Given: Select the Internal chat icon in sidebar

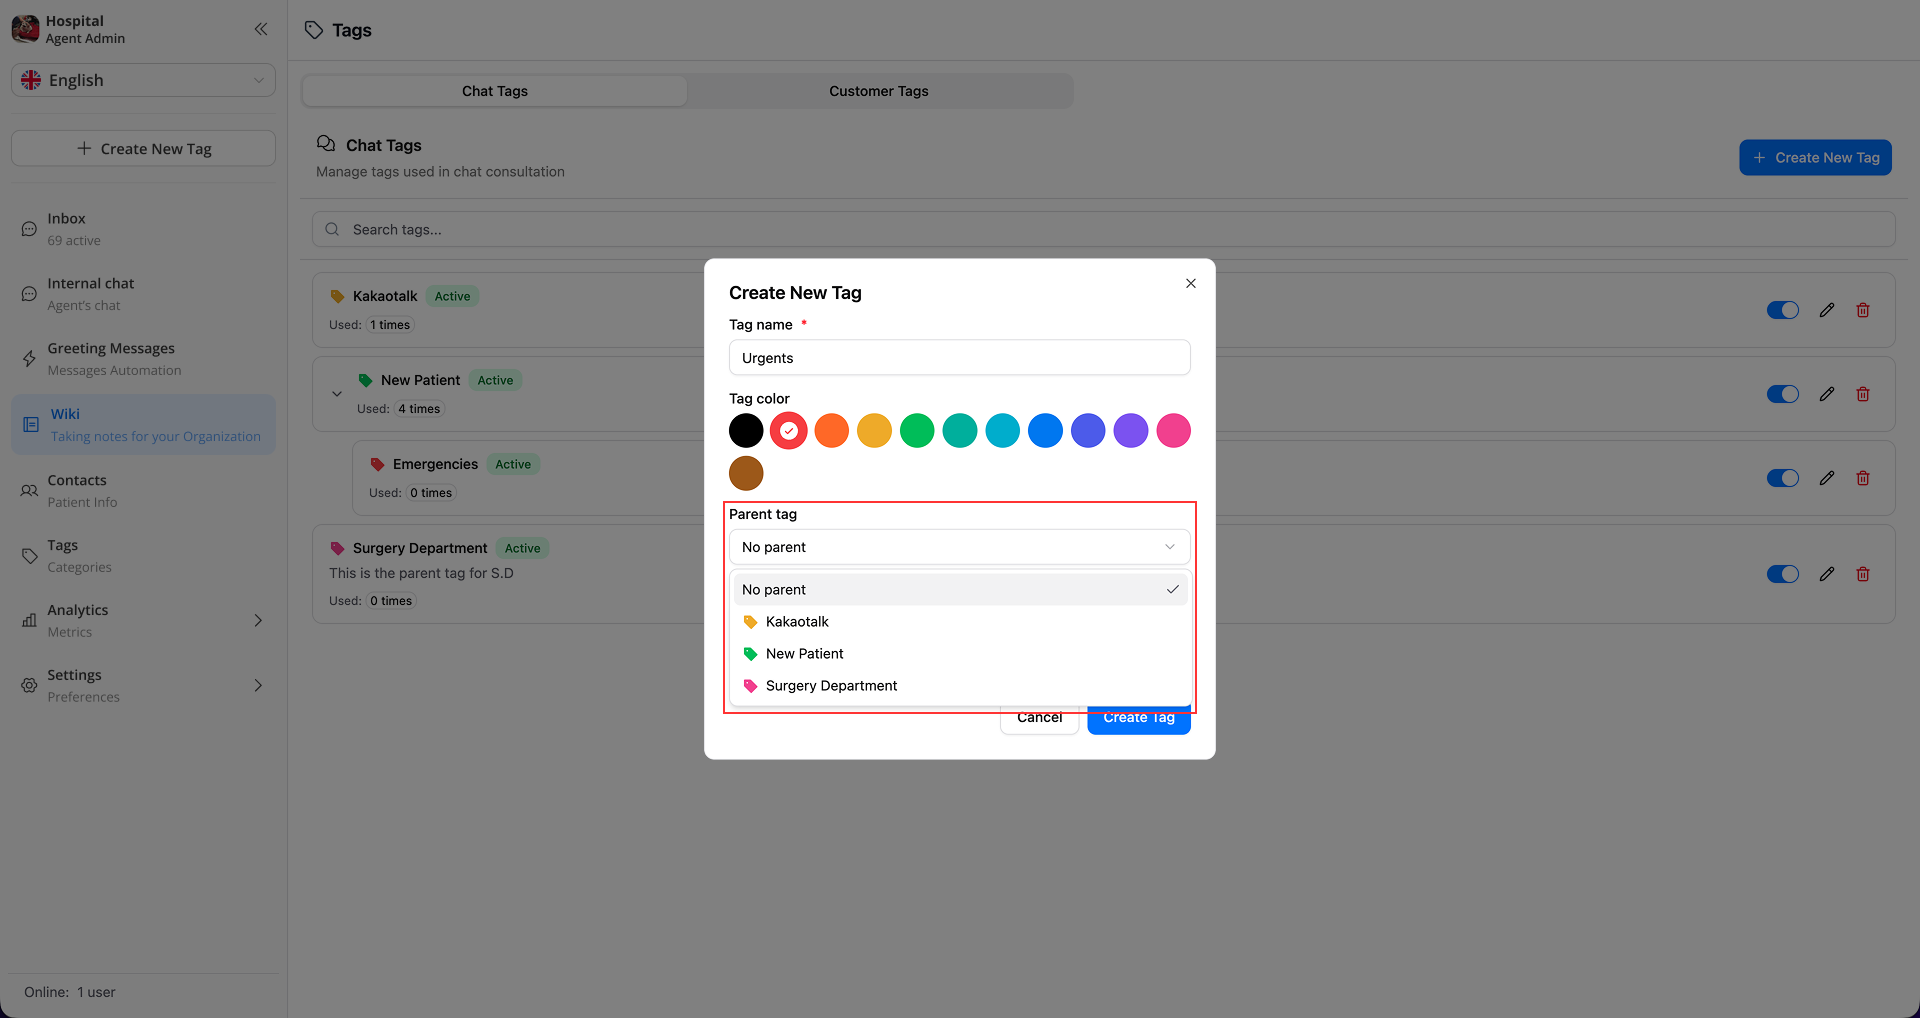Looking at the screenshot, I should click(x=29, y=293).
